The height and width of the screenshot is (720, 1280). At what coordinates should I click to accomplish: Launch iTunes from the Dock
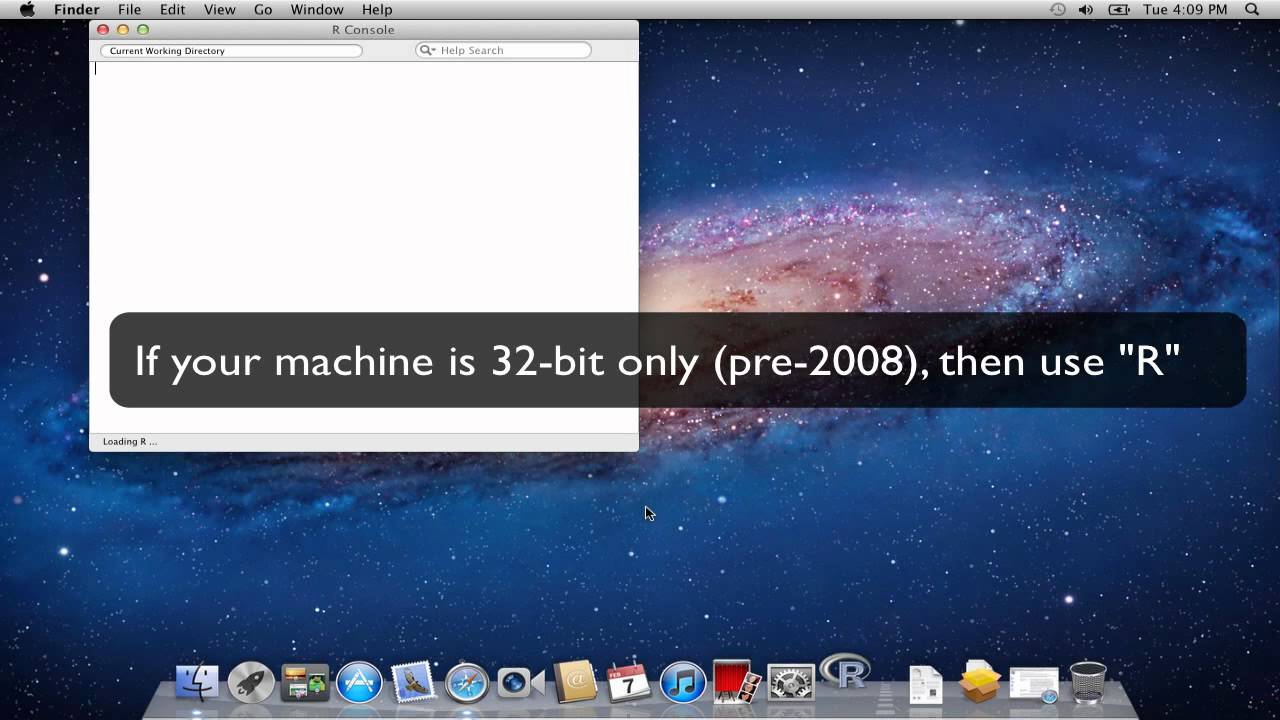(x=683, y=683)
